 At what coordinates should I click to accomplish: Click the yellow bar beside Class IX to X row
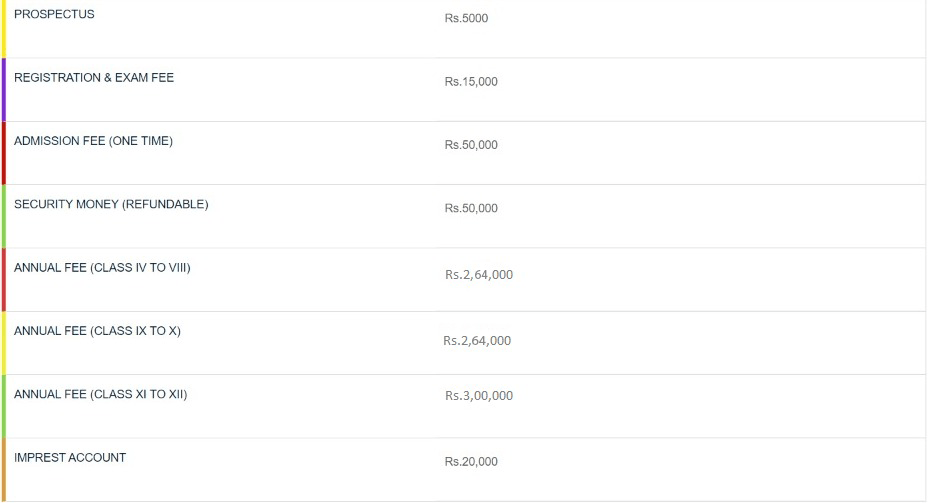pyautogui.click(x=4, y=343)
